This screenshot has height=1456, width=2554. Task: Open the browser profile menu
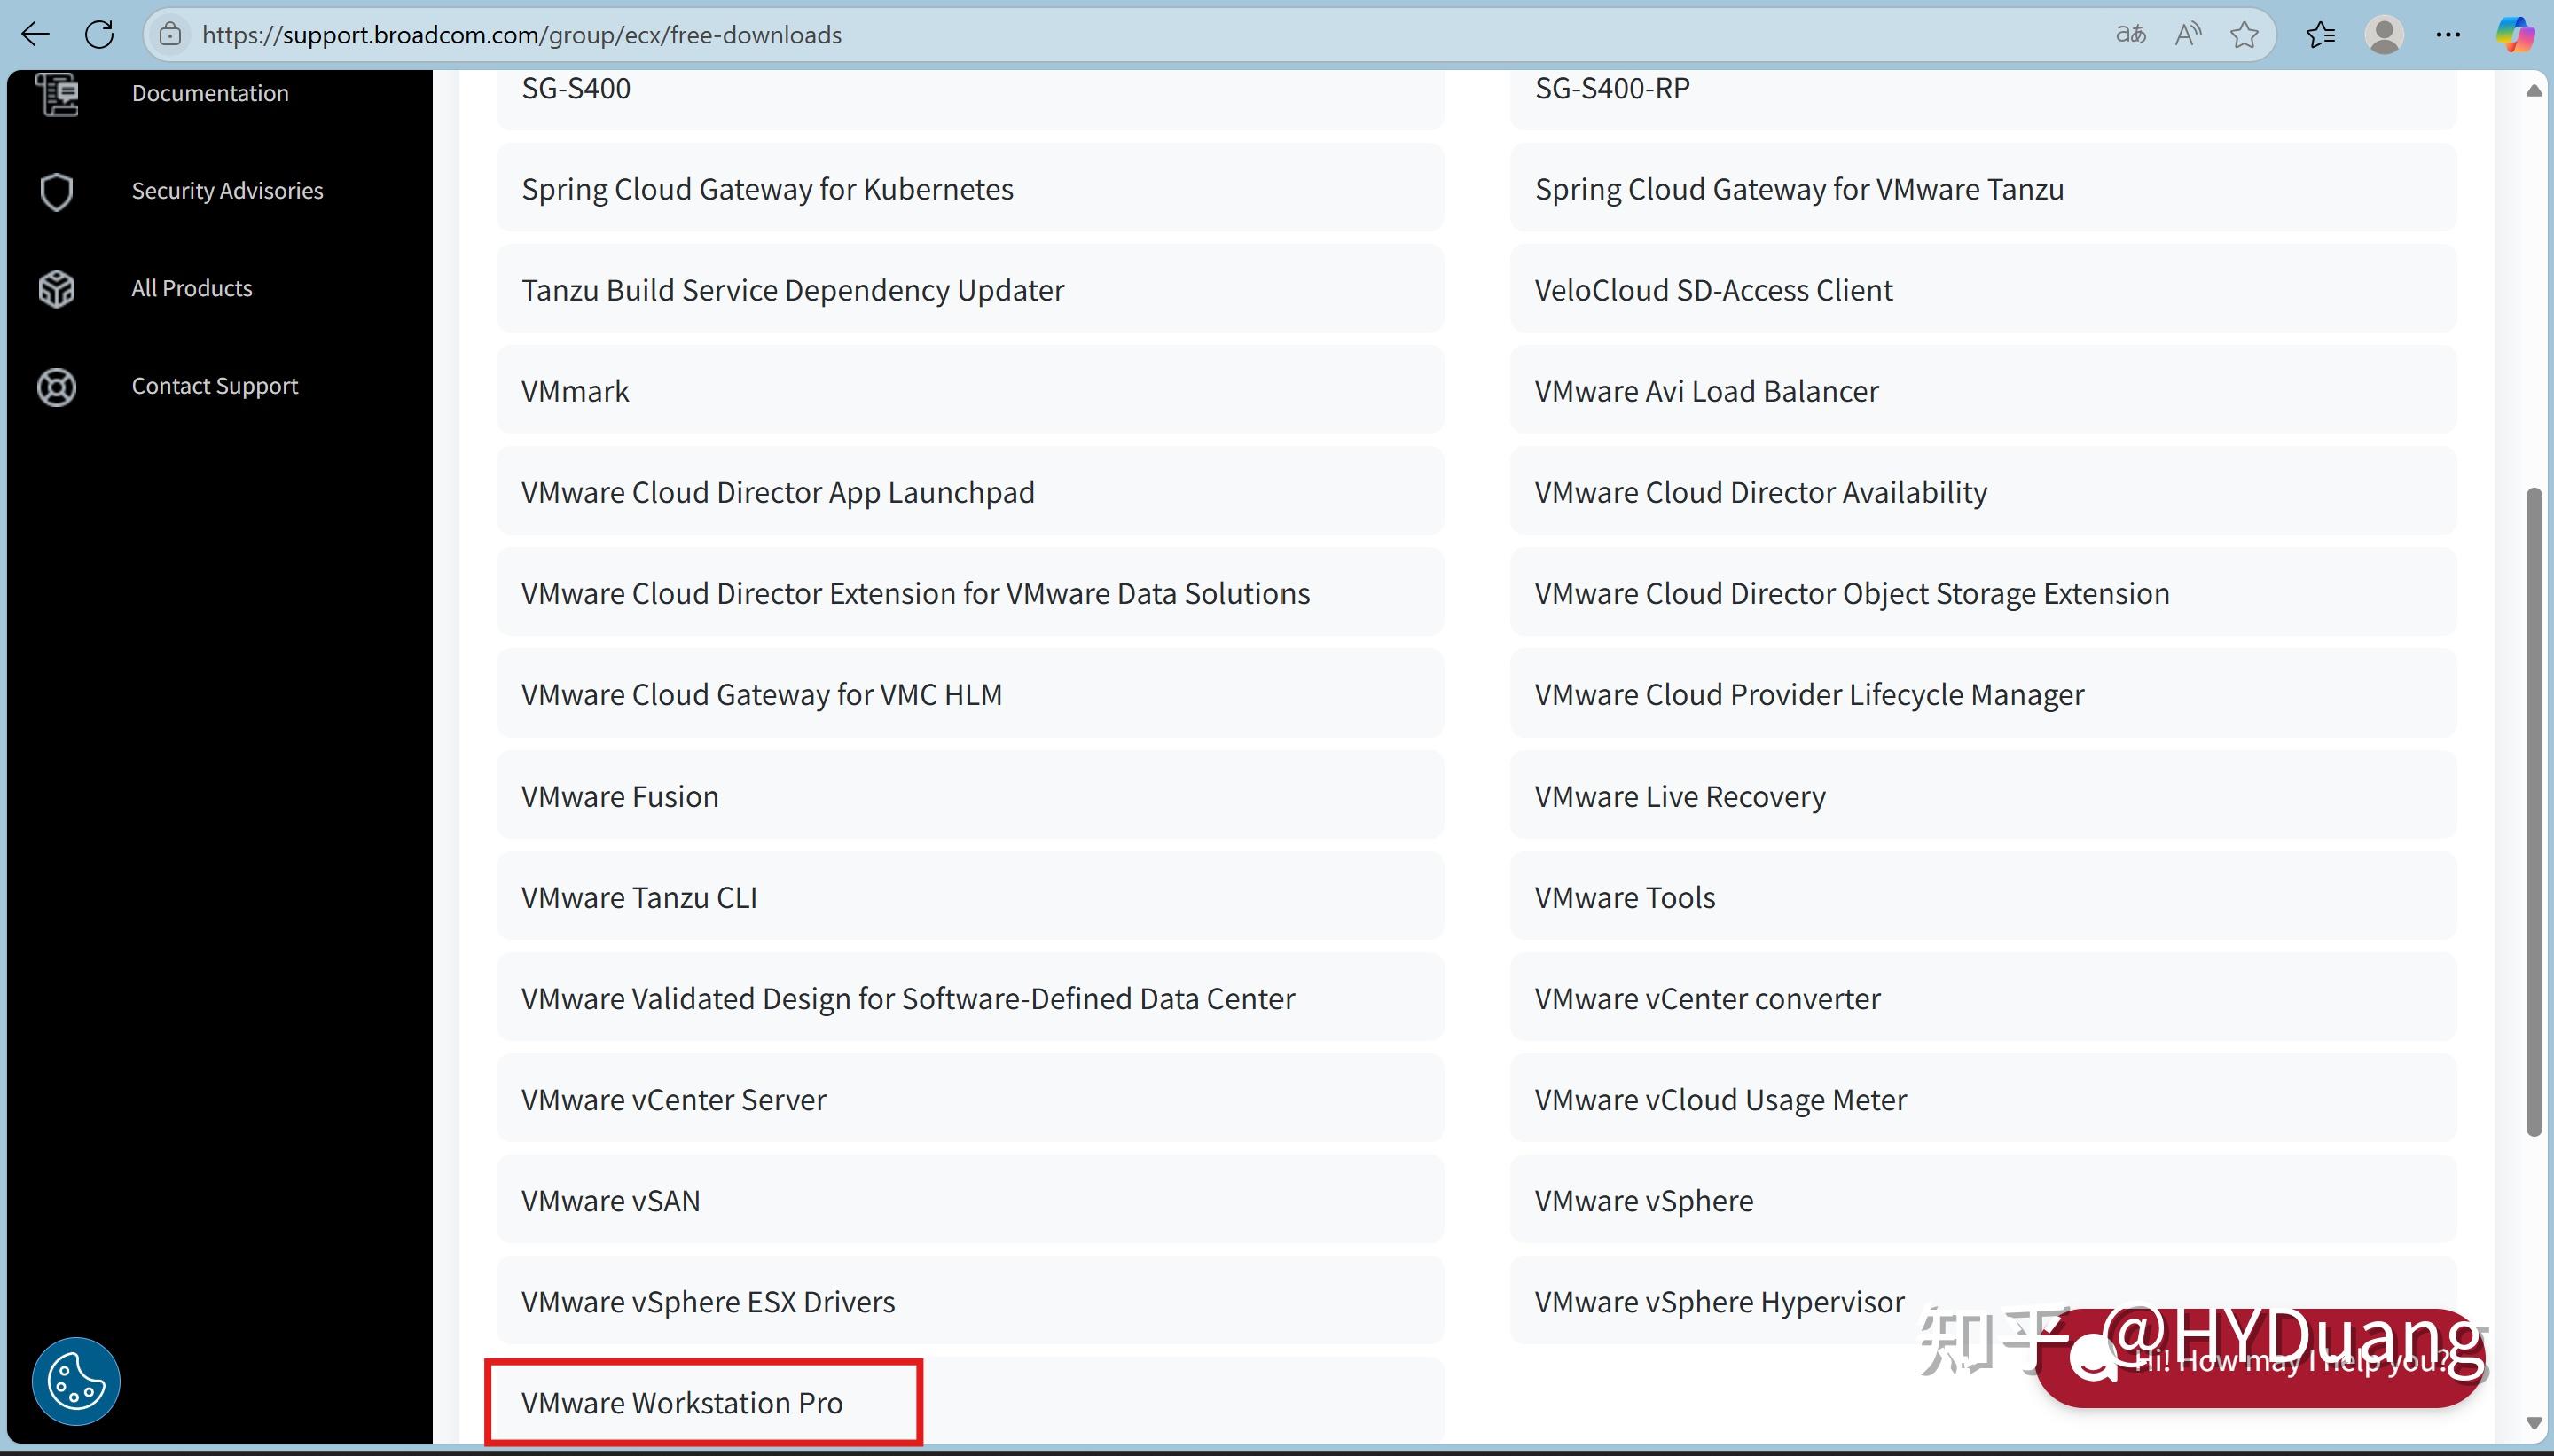[x=2385, y=34]
